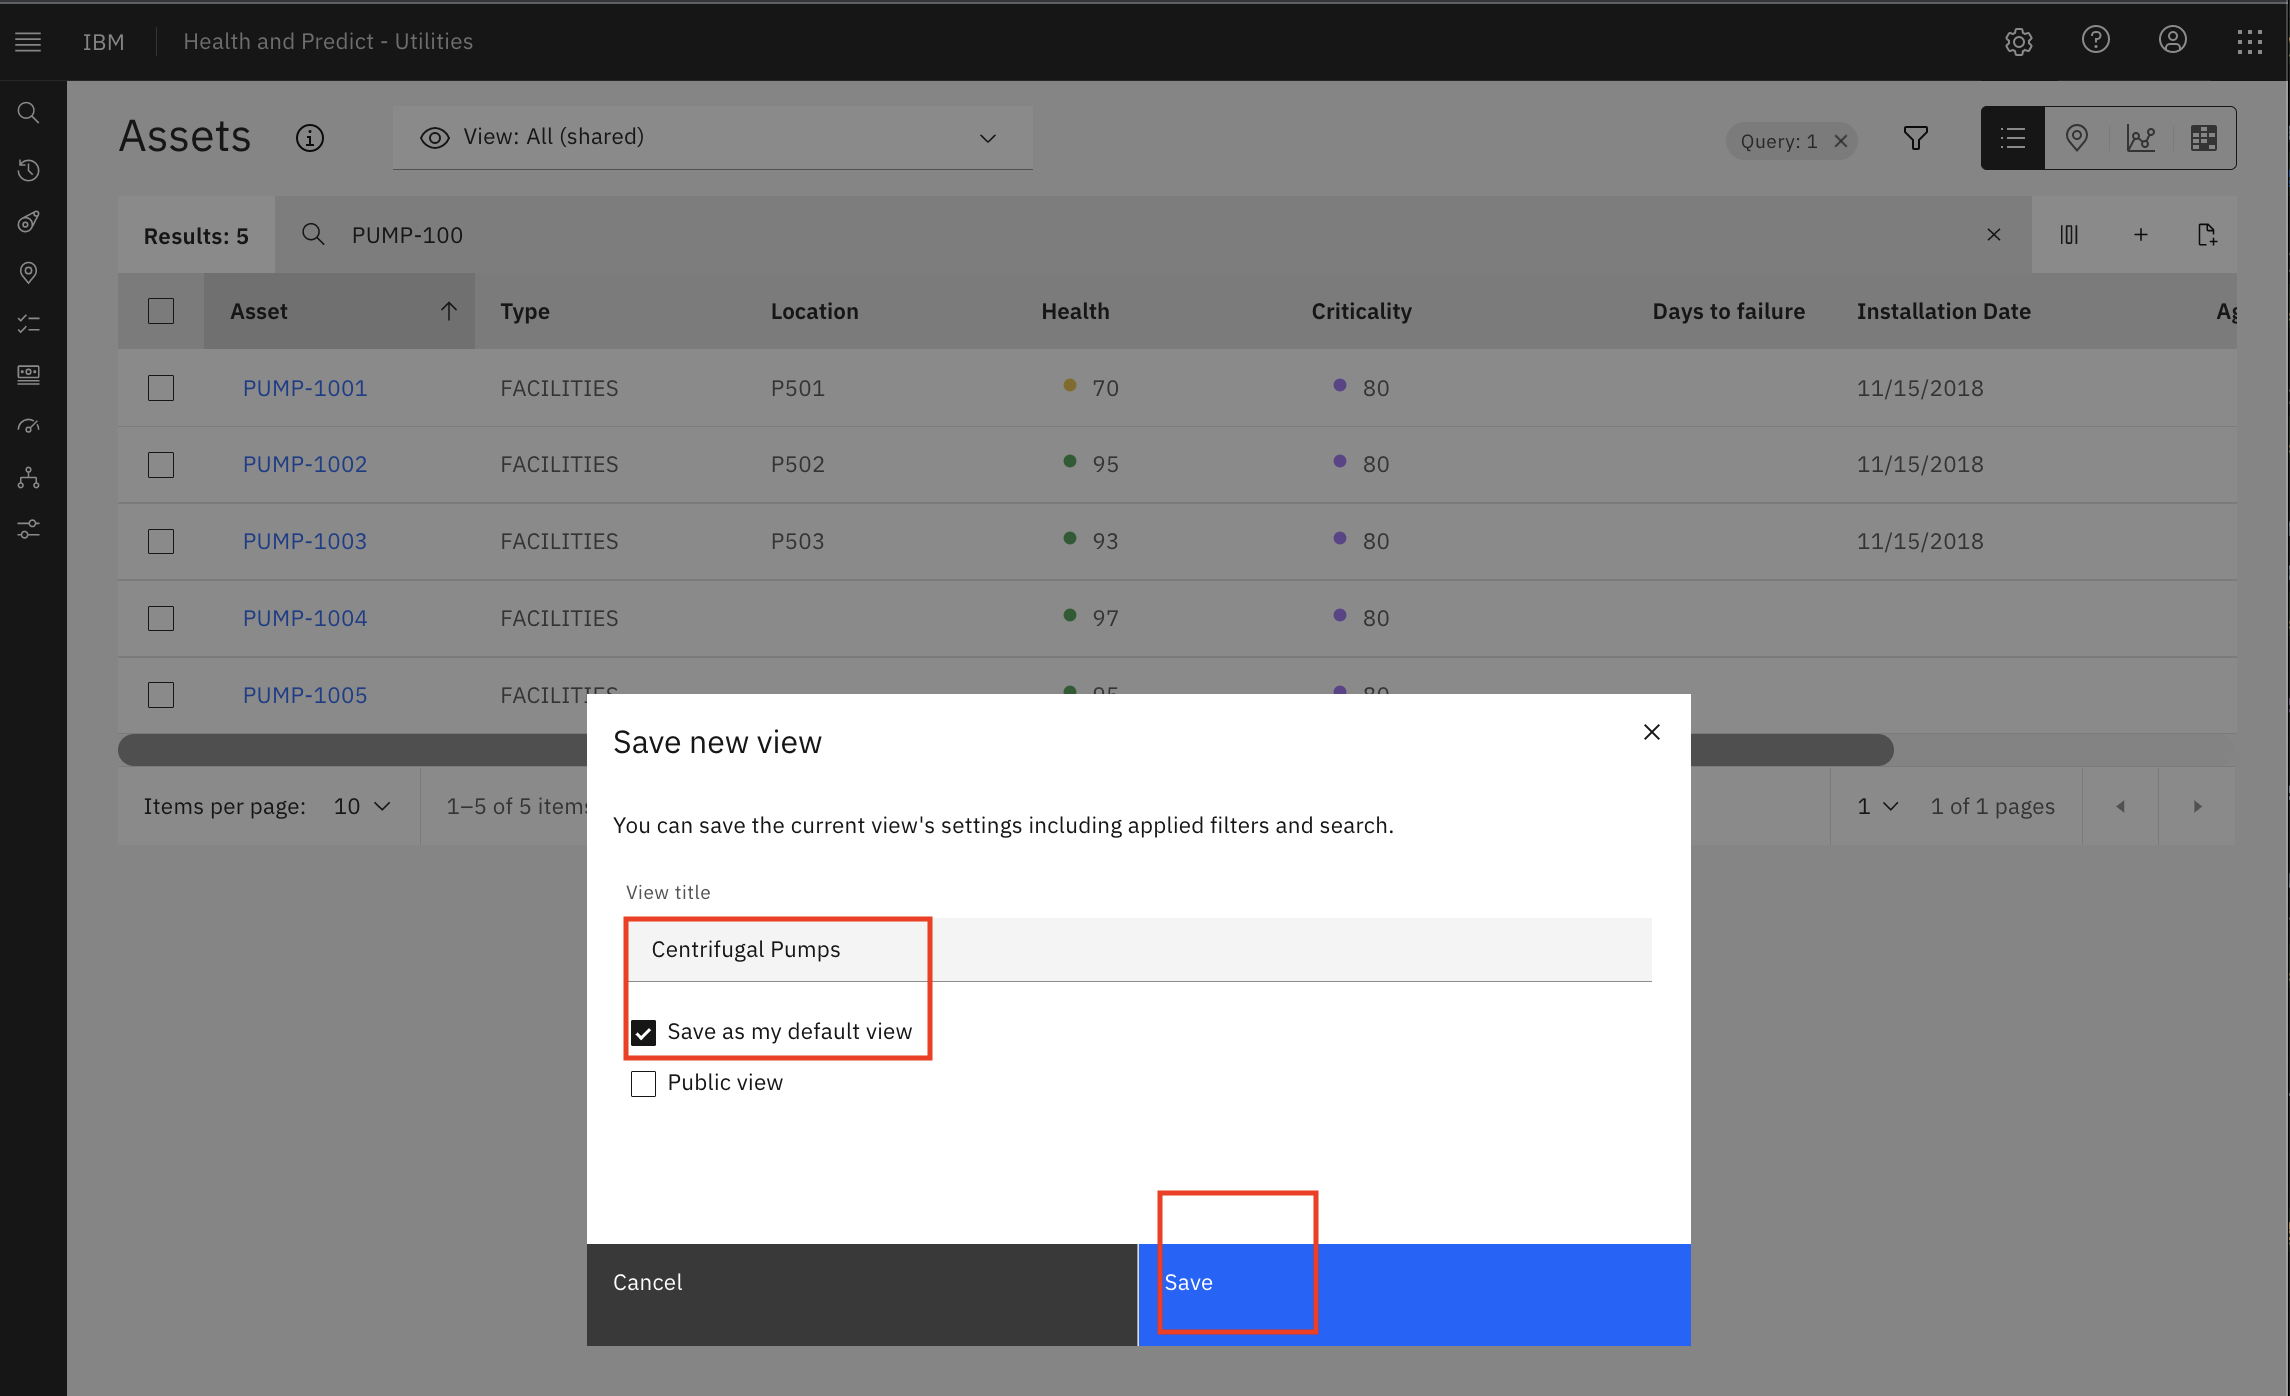Switch to grid matrix view icon

[x=2203, y=138]
